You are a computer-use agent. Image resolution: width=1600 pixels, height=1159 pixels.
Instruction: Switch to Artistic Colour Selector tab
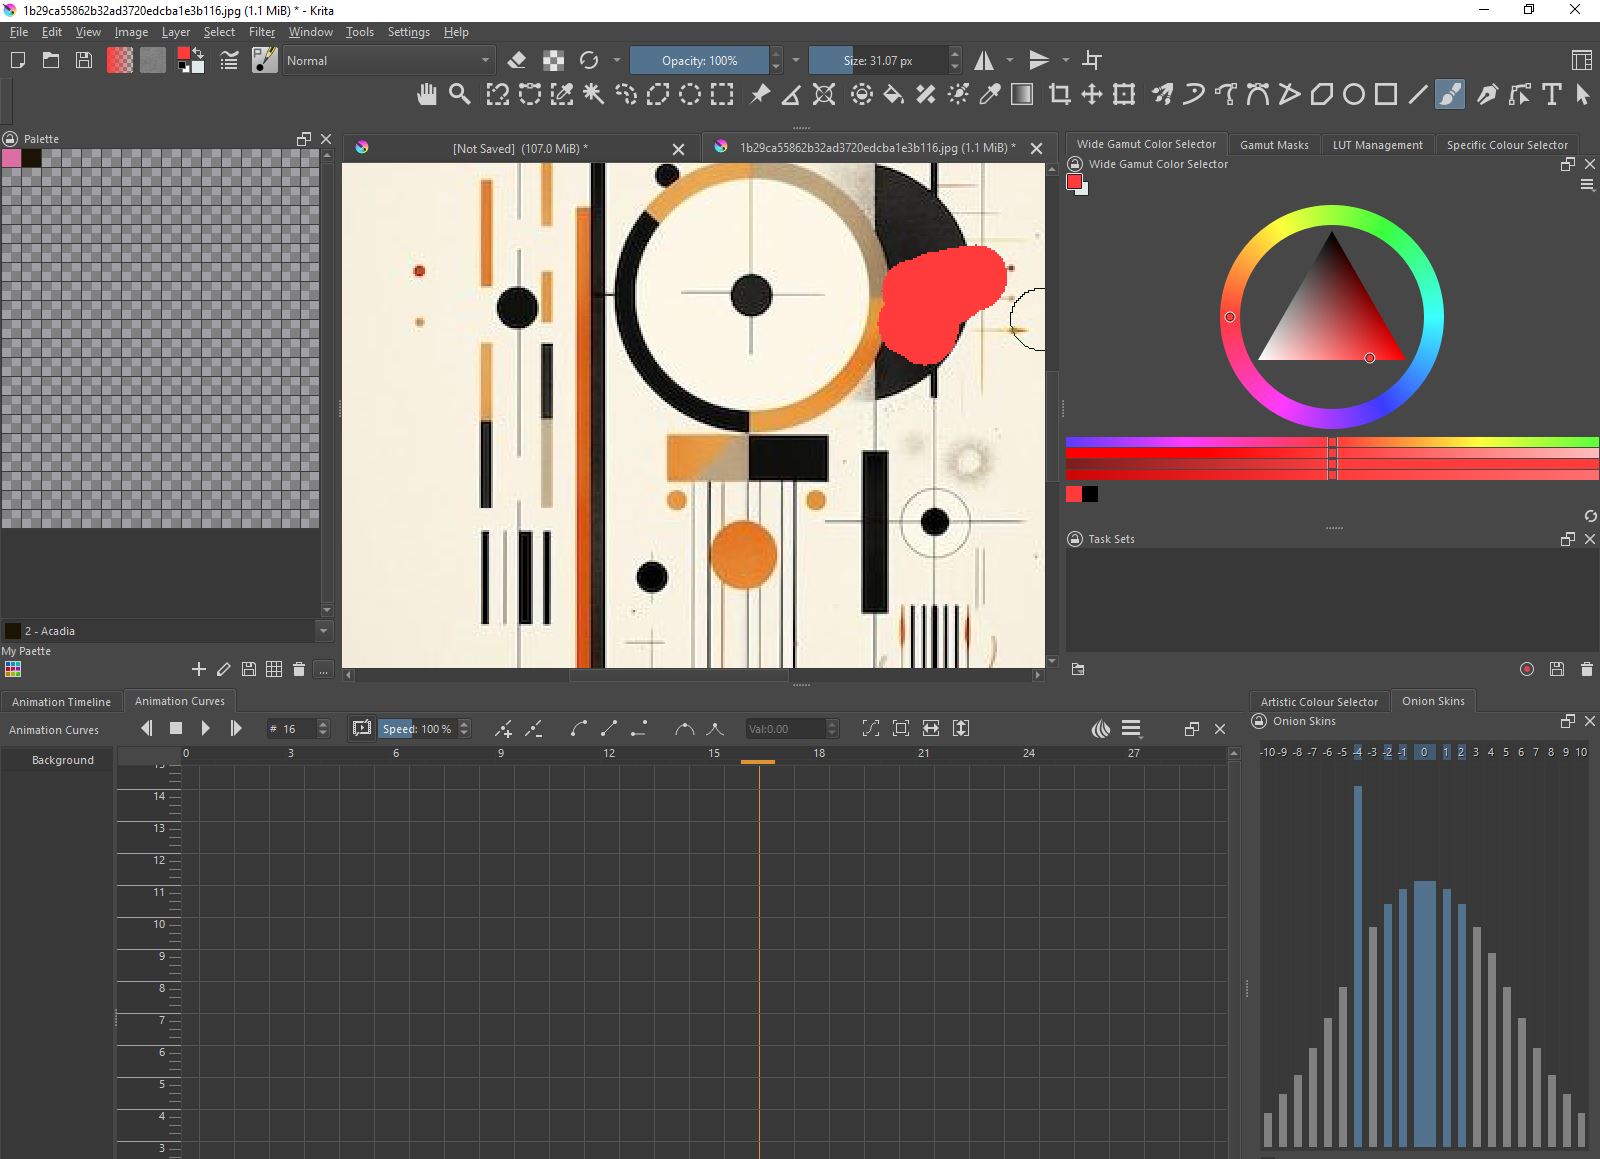[1319, 702]
